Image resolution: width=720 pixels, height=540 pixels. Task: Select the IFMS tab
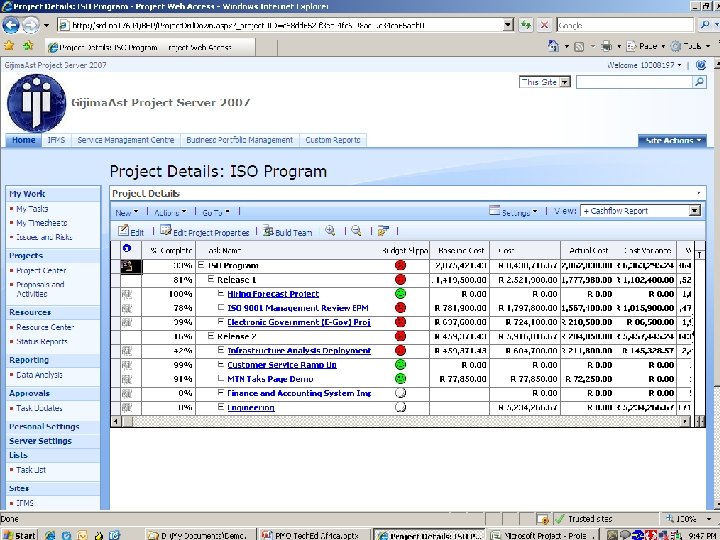pyautogui.click(x=56, y=140)
